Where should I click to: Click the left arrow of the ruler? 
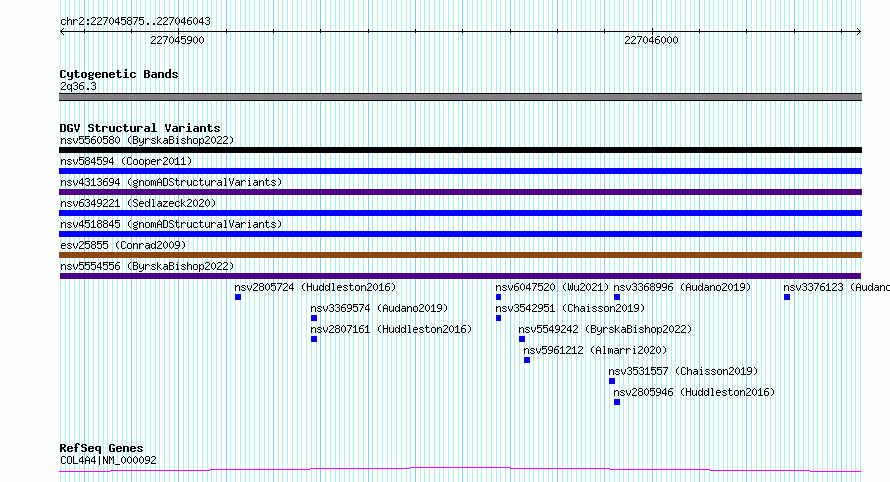click(62, 32)
